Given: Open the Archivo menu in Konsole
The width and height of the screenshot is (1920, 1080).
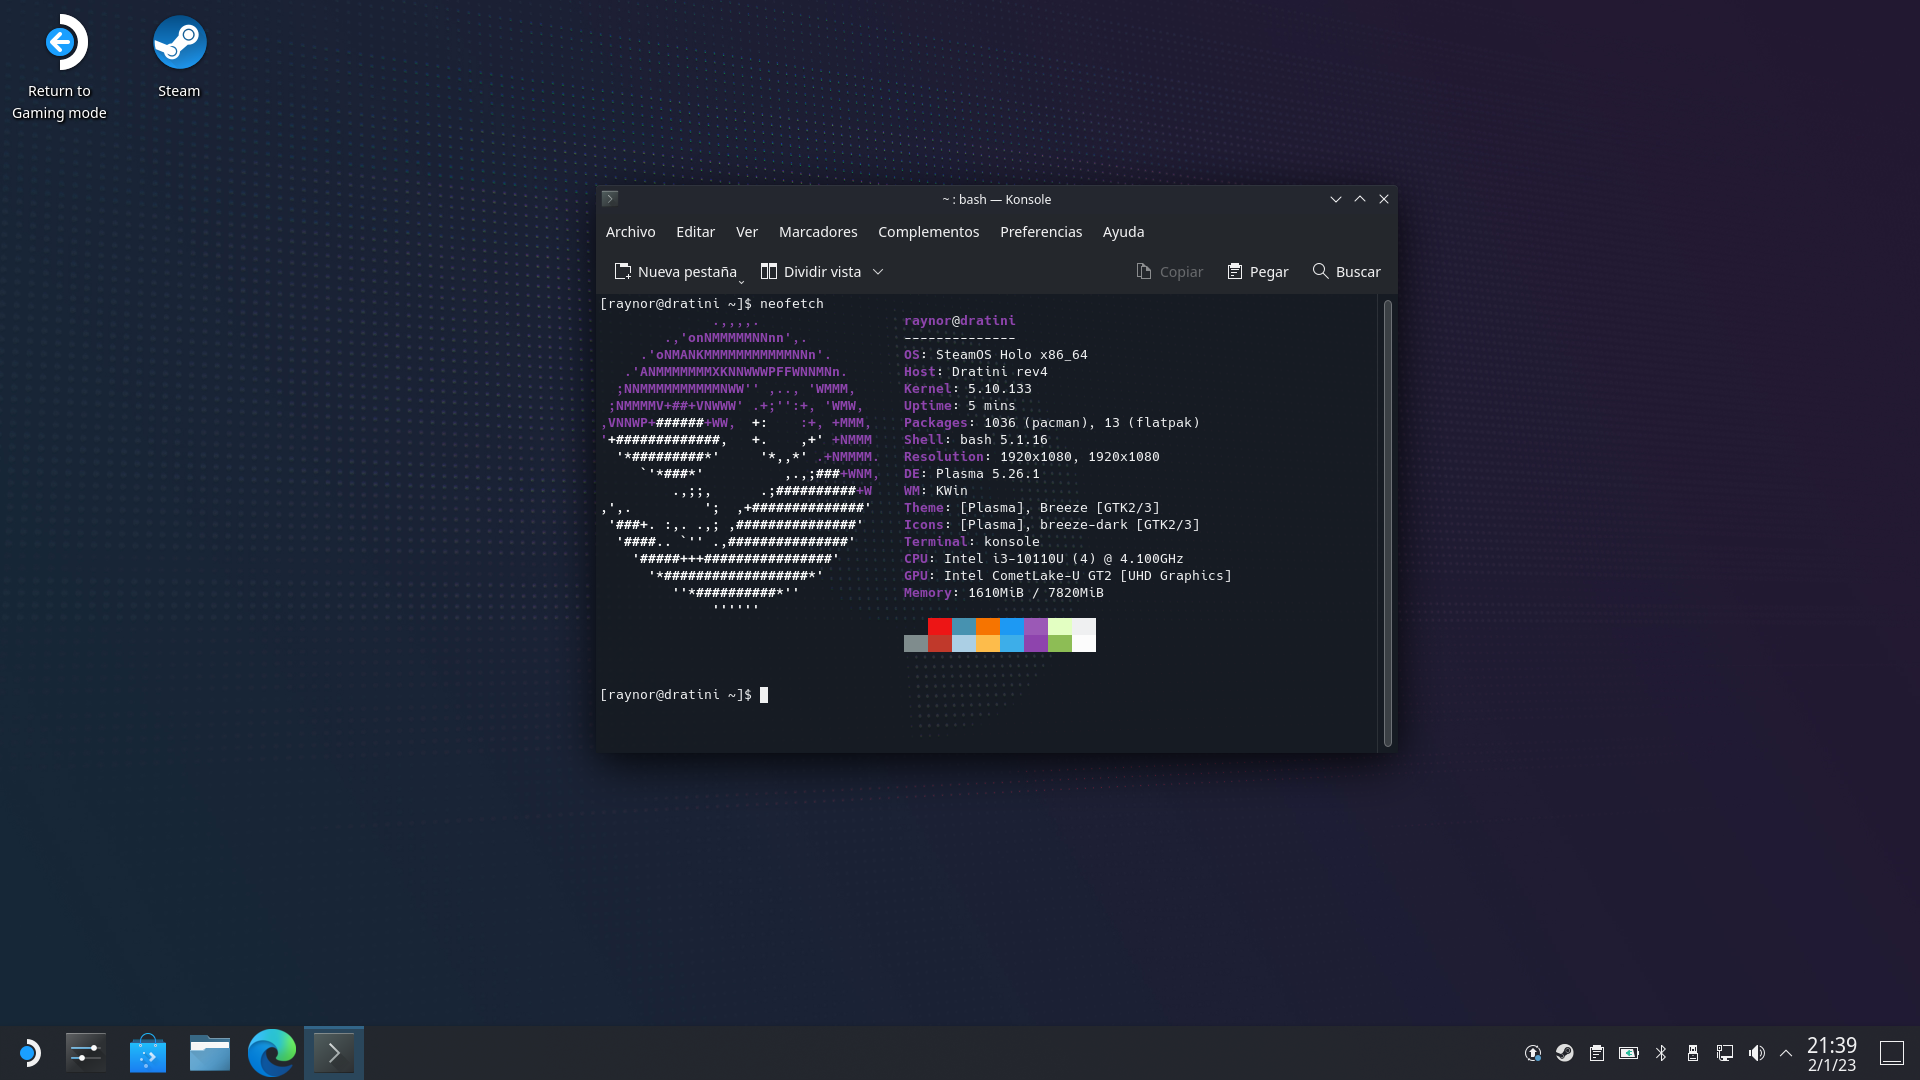Looking at the screenshot, I should click(x=630, y=231).
